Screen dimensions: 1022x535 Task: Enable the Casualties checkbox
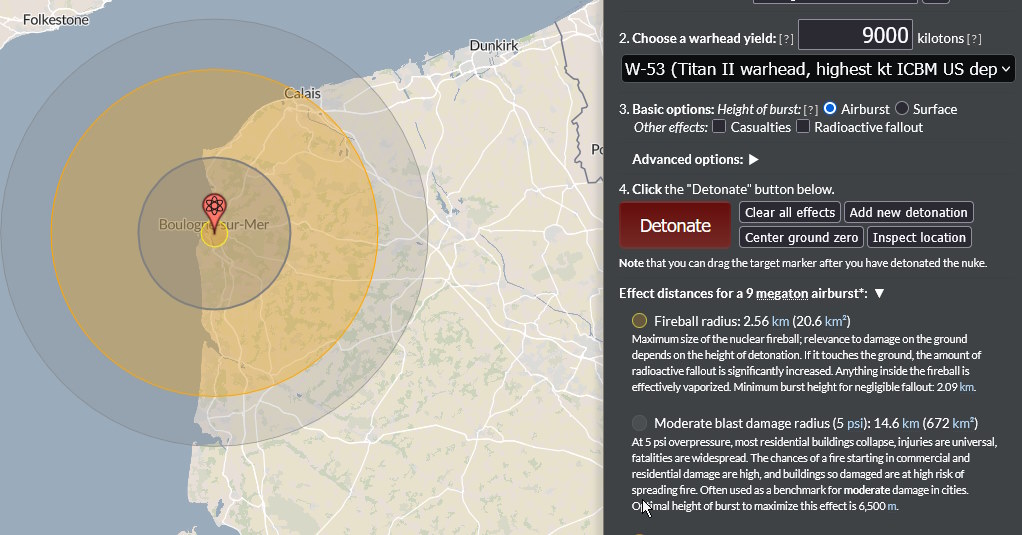(719, 126)
